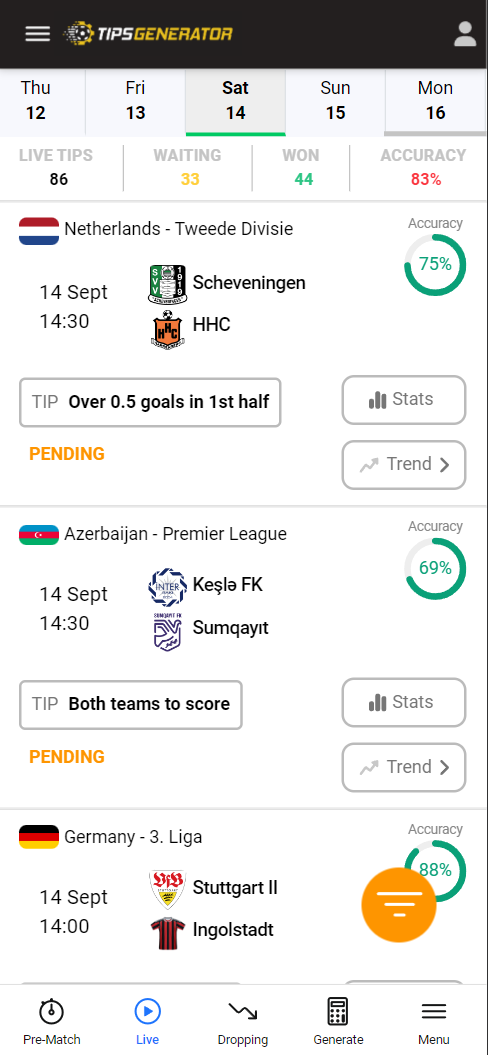The width and height of the screenshot is (488, 1055).
Task: Open the user profile icon
Action: (x=465, y=34)
